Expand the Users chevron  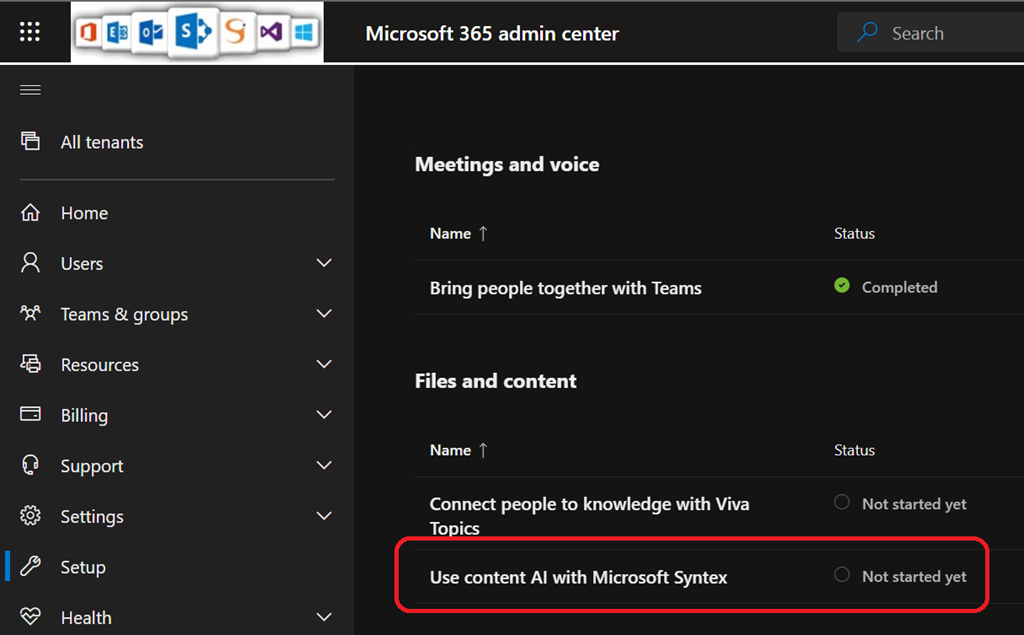pyautogui.click(x=323, y=263)
